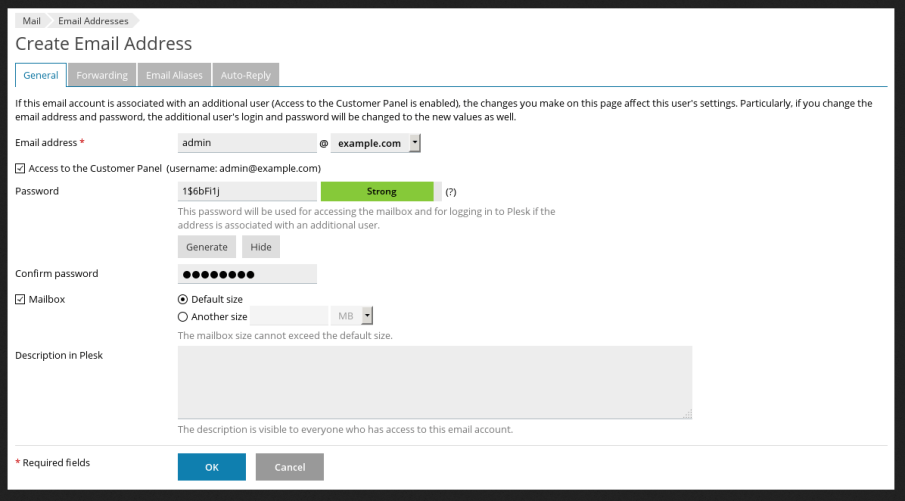Switch to the Forwarding tab
This screenshot has height=501, width=905.
(102, 75)
